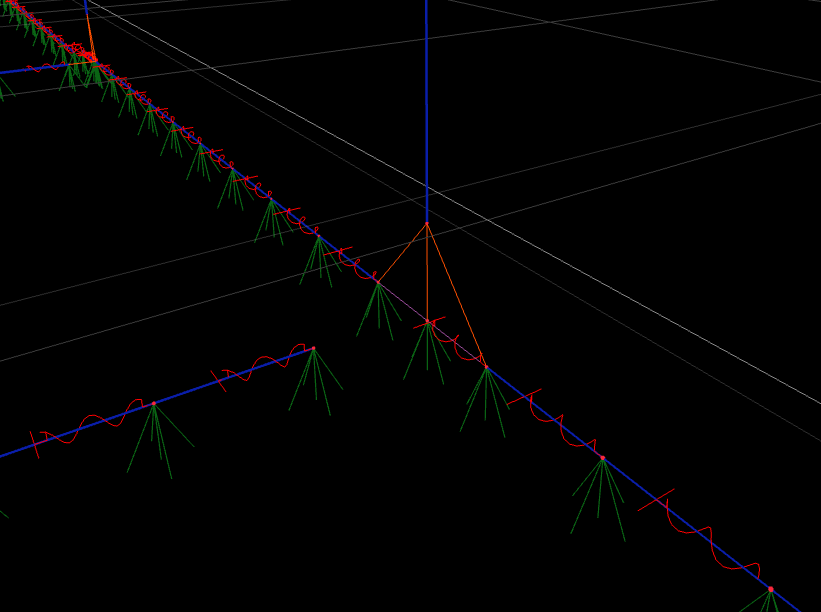Click the node at the left orange line's base

click(x=378, y=283)
